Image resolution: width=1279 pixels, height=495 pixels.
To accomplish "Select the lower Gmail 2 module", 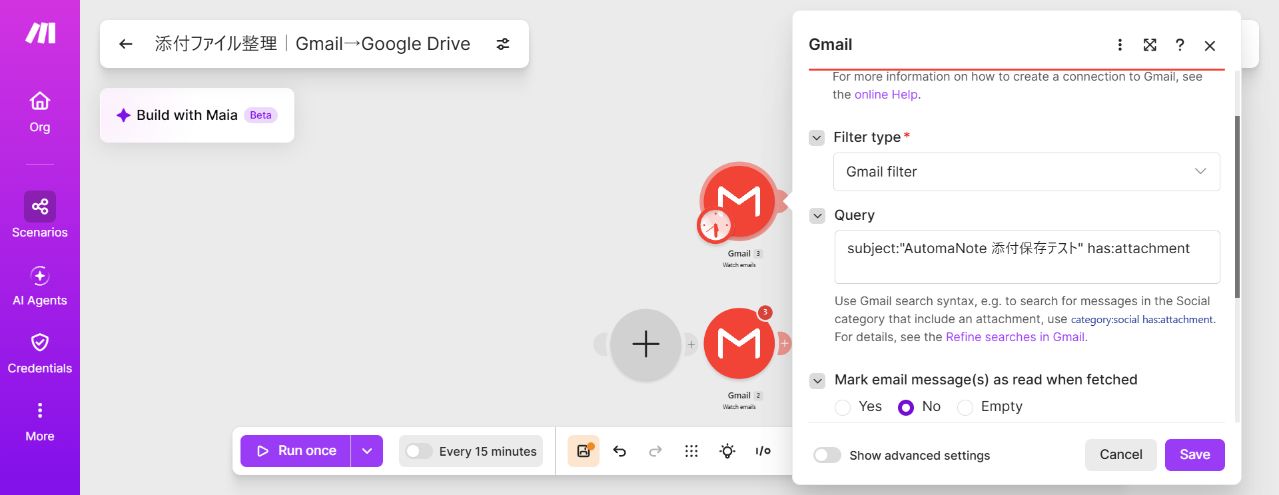I will [738, 343].
